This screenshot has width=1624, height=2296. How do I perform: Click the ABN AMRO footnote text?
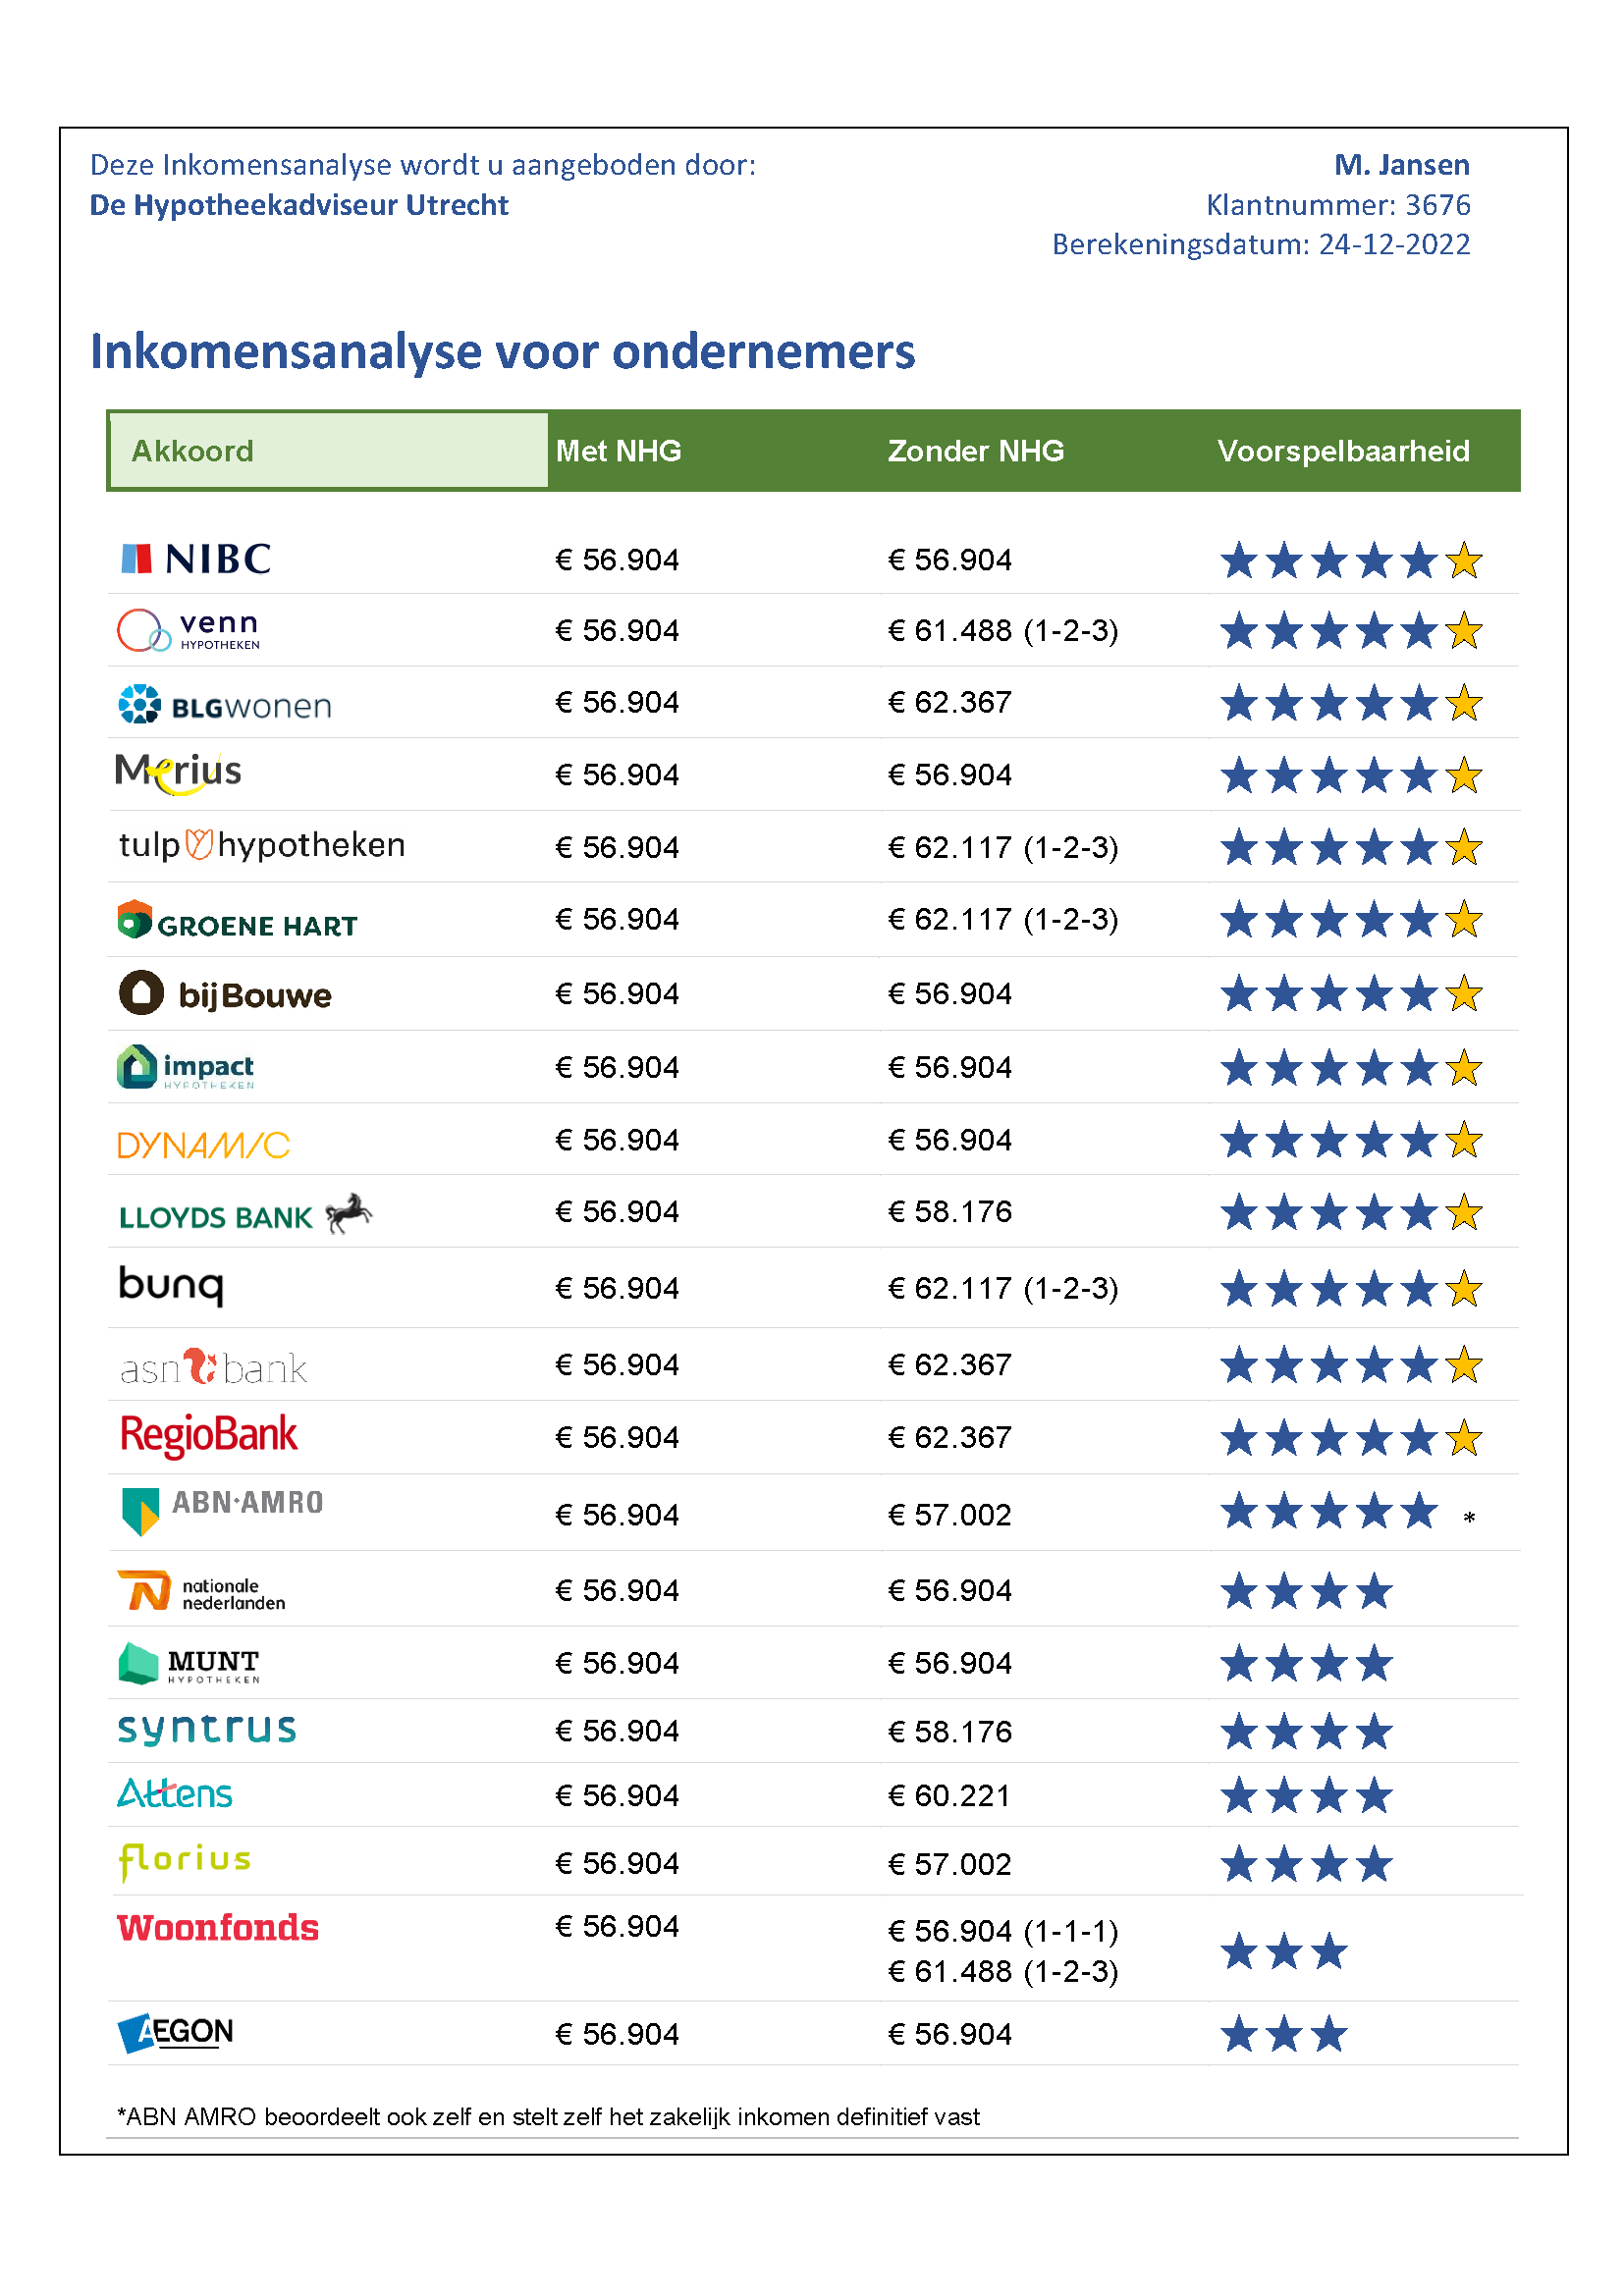click(548, 2117)
